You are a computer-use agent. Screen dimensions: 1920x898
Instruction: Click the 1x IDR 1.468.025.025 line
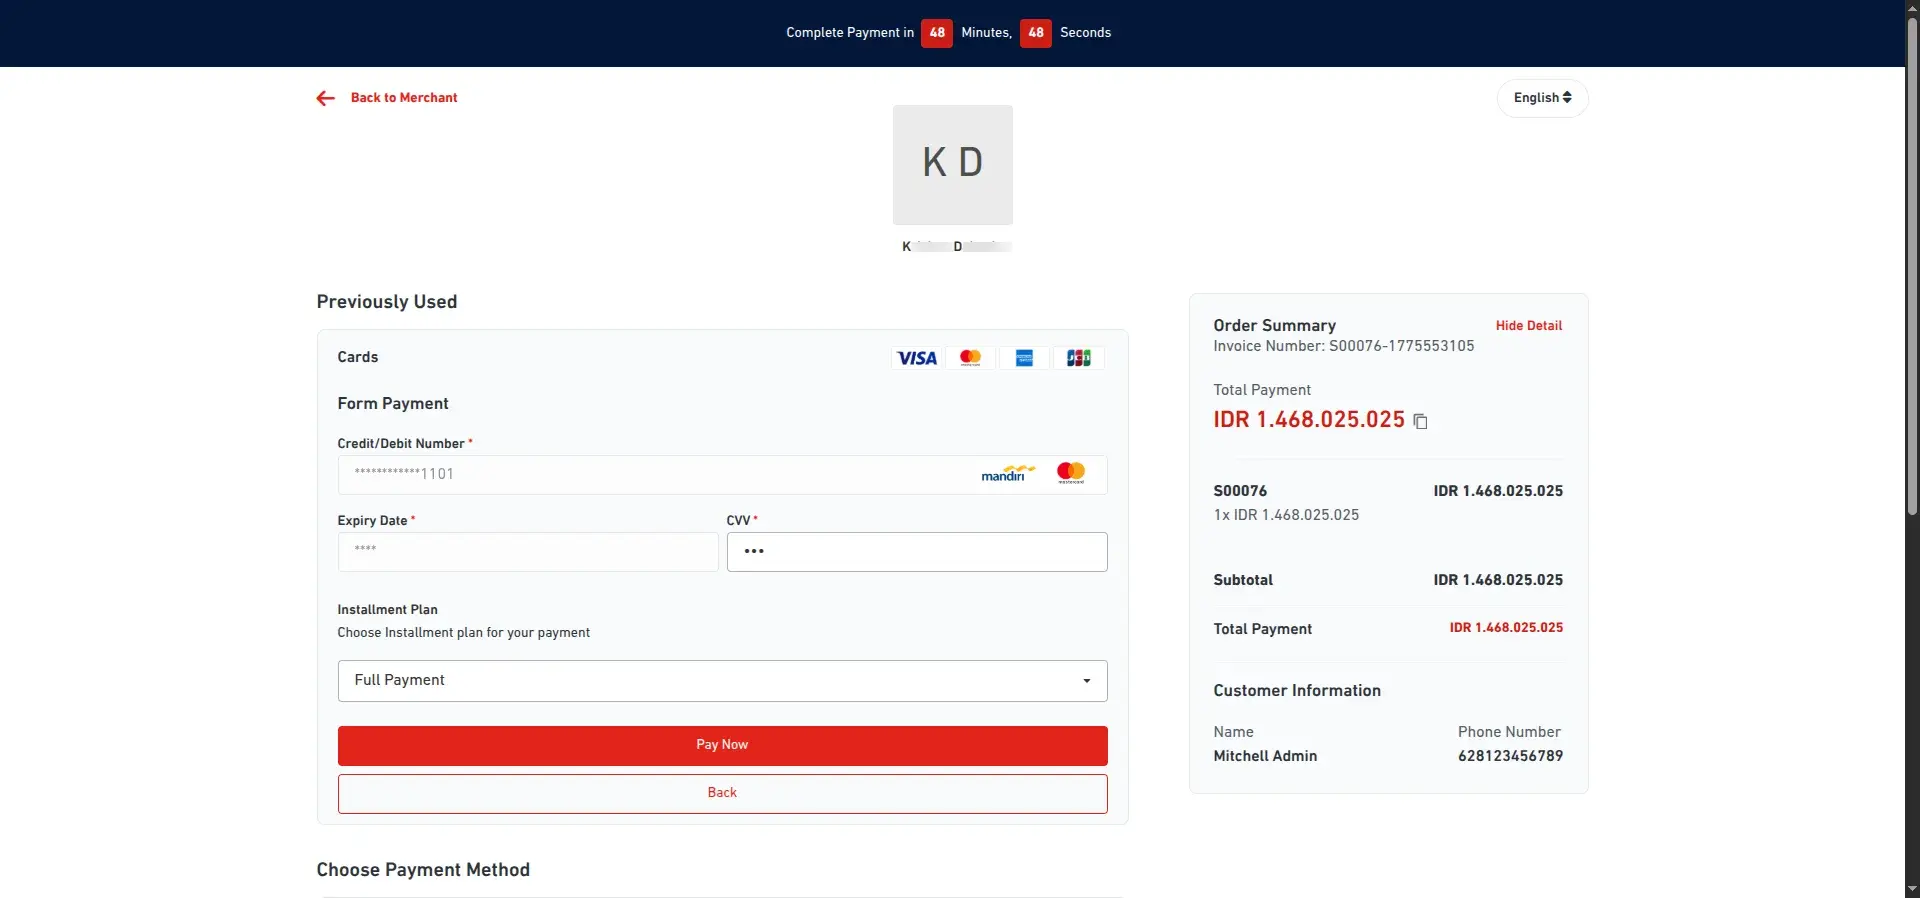coord(1286,515)
